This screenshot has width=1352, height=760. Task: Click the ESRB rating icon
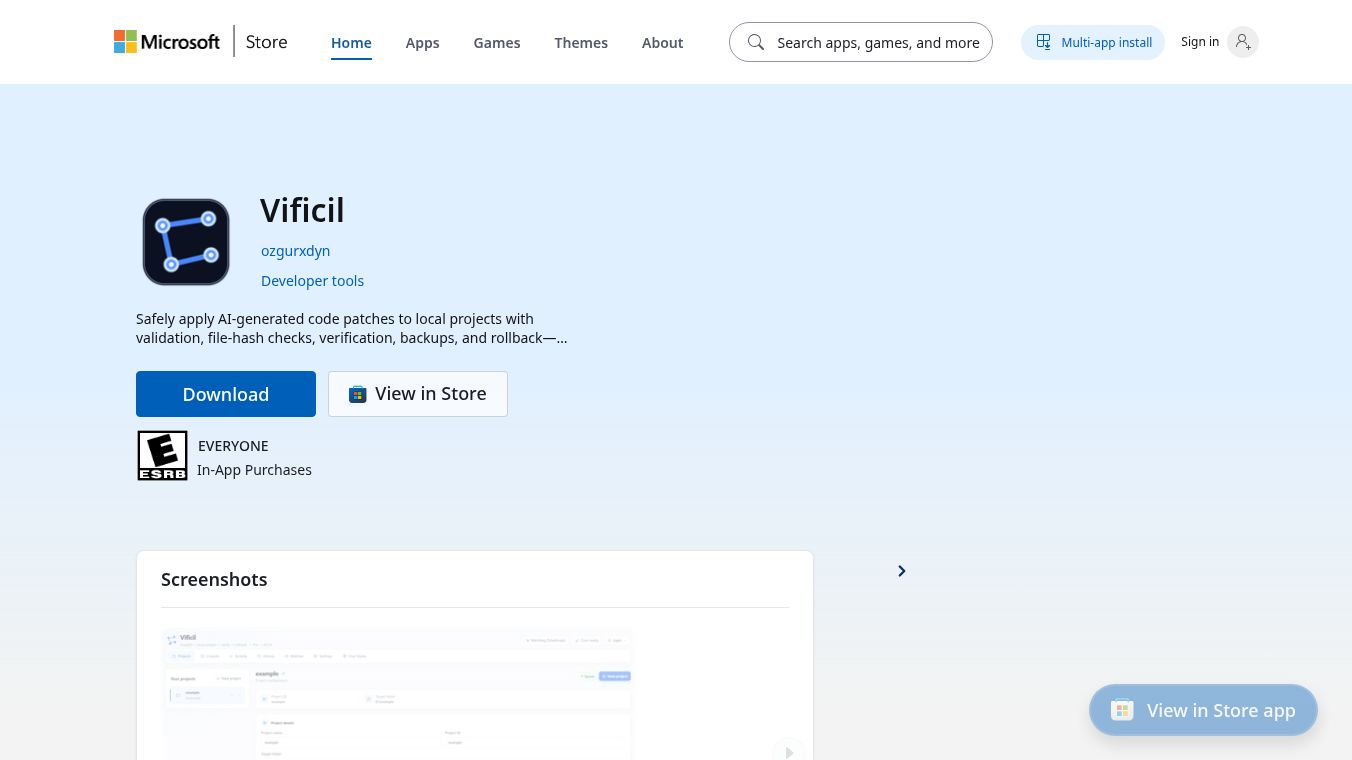point(162,456)
